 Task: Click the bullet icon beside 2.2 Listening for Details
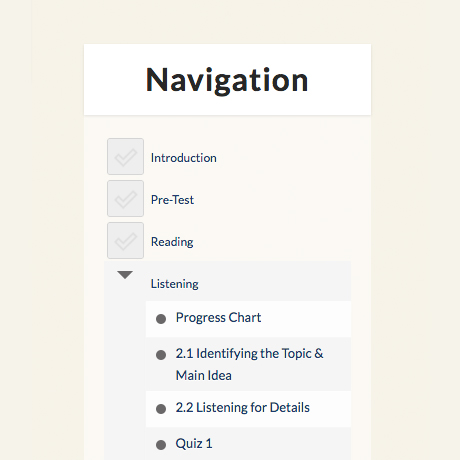(161, 409)
